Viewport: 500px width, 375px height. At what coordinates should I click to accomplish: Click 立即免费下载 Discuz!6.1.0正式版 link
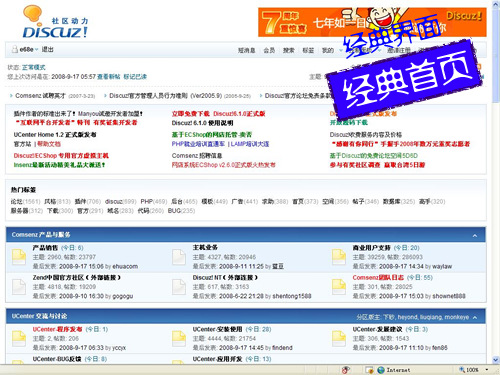pos(218,114)
